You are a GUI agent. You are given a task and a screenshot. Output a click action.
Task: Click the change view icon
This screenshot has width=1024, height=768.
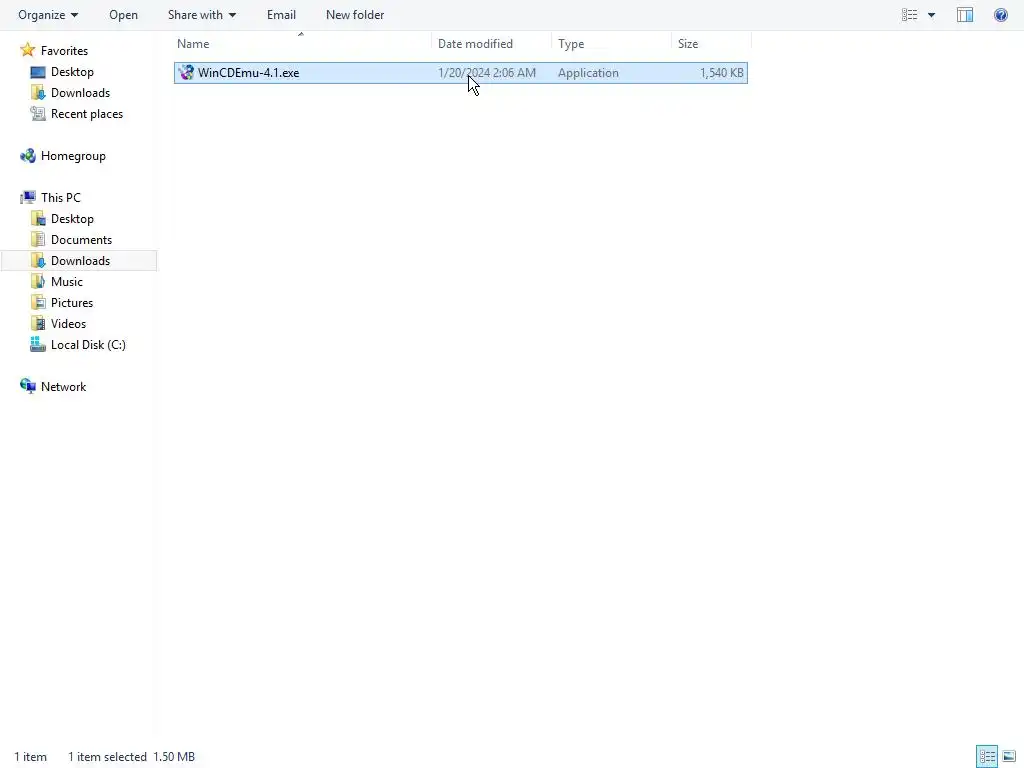pos(909,14)
